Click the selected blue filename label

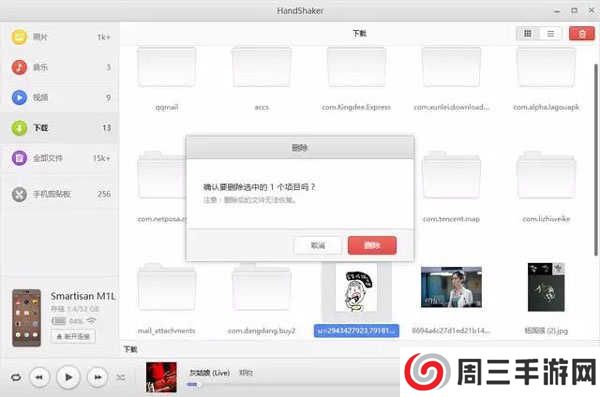356,331
